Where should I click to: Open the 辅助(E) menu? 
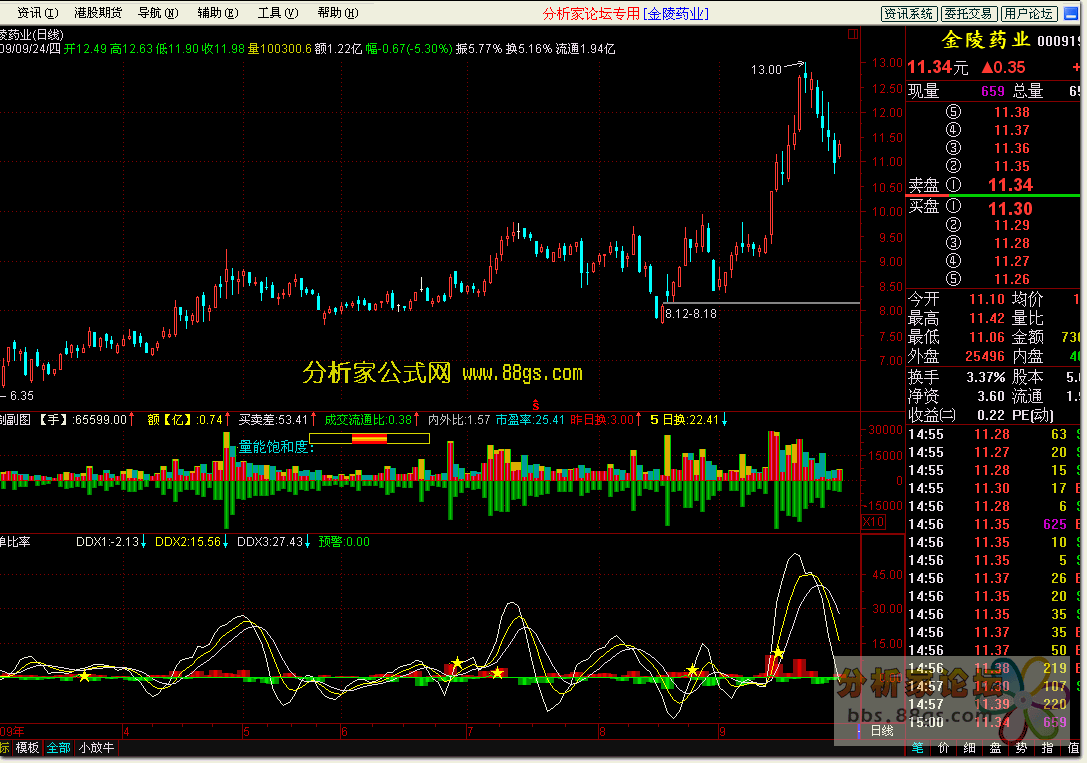[218, 12]
